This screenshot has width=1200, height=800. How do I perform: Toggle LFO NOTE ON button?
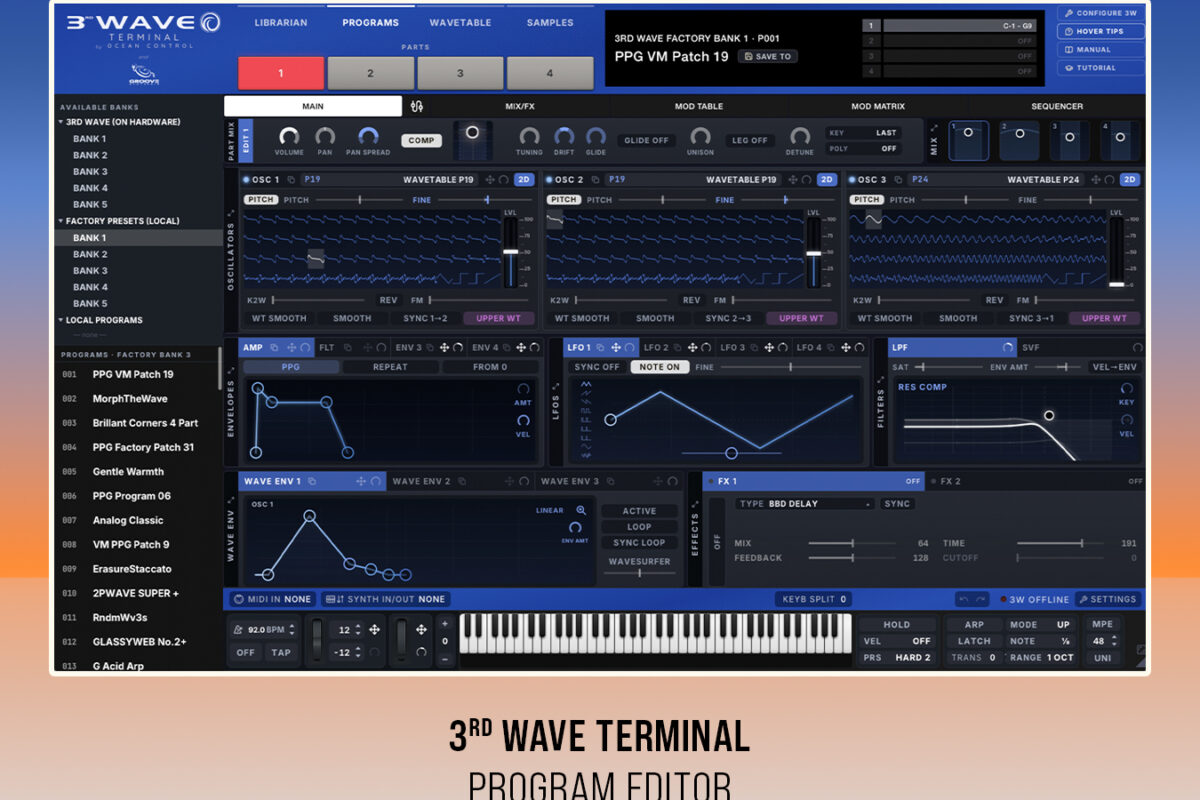tap(659, 367)
